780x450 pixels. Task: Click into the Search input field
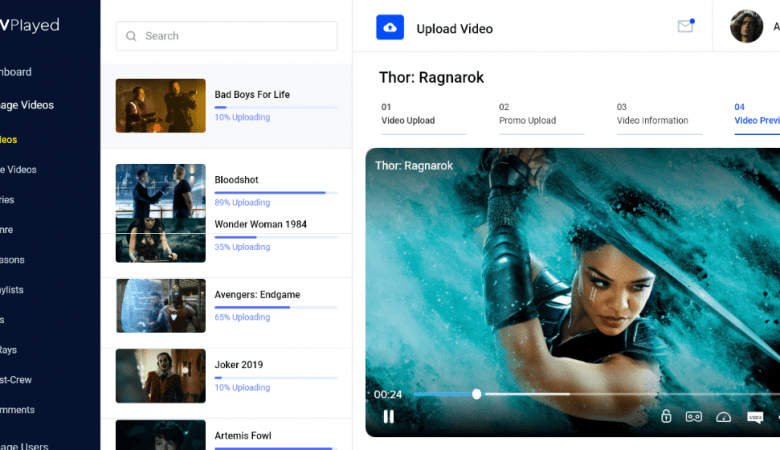coord(226,36)
